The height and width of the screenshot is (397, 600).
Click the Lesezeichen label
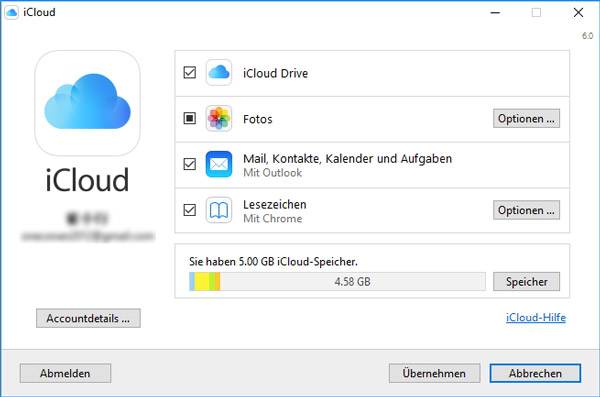point(275,204)
